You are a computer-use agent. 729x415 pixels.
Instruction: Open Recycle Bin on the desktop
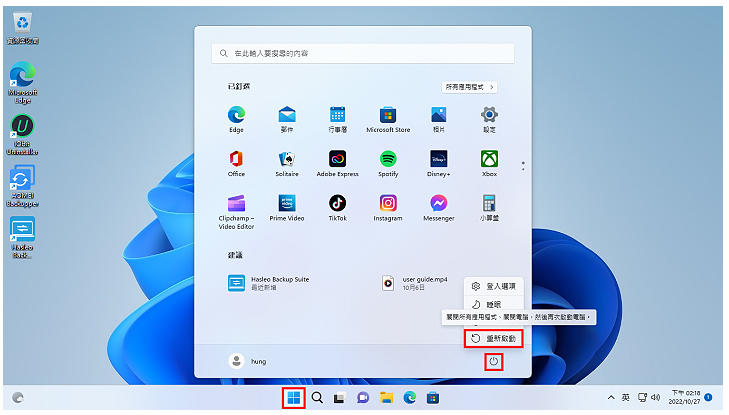22,28
